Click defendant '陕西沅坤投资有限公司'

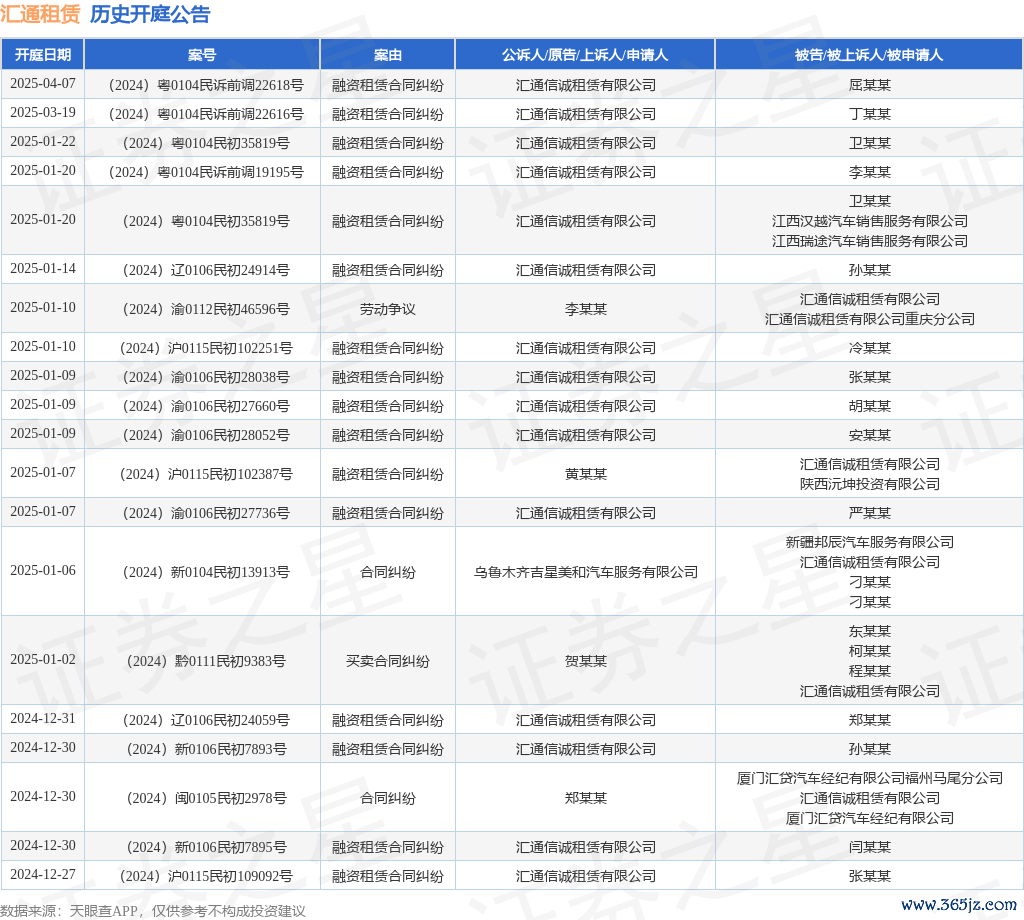pos(870,484)
